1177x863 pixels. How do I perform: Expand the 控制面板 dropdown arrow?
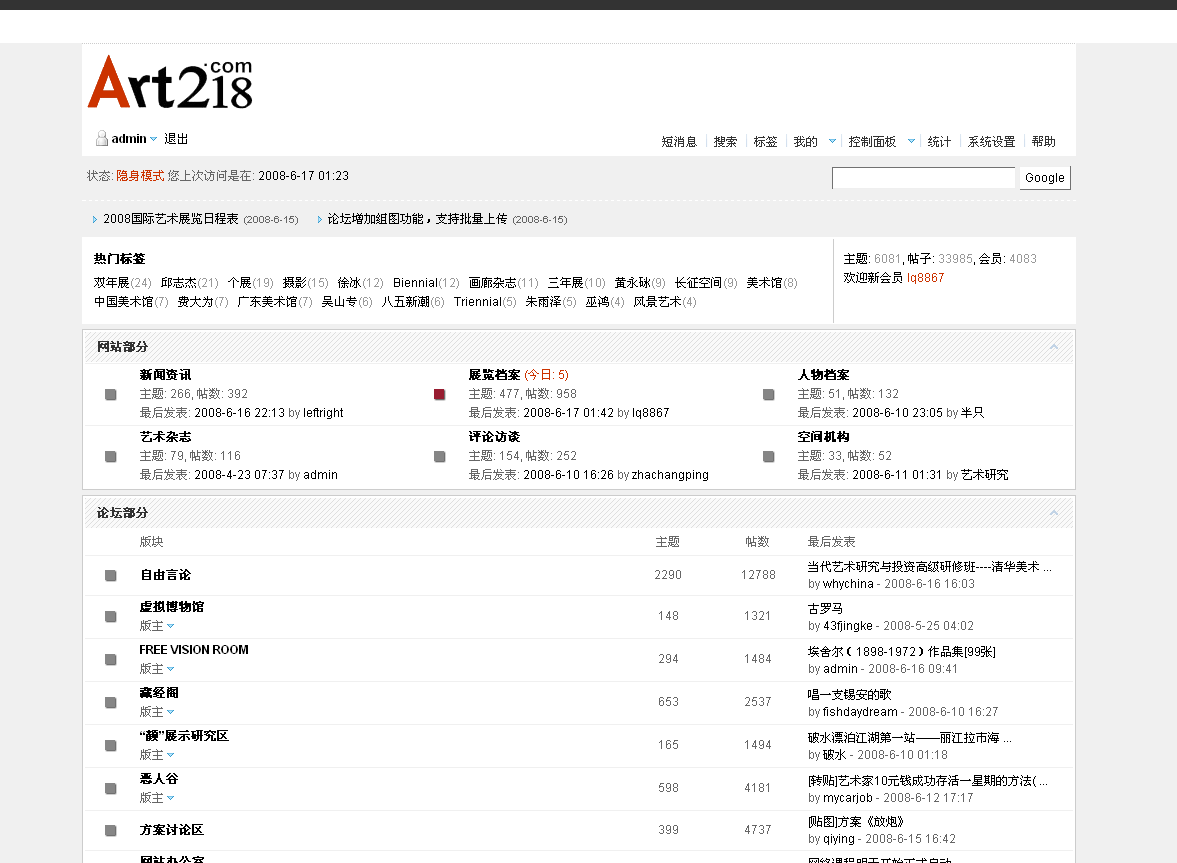(911, 142)
